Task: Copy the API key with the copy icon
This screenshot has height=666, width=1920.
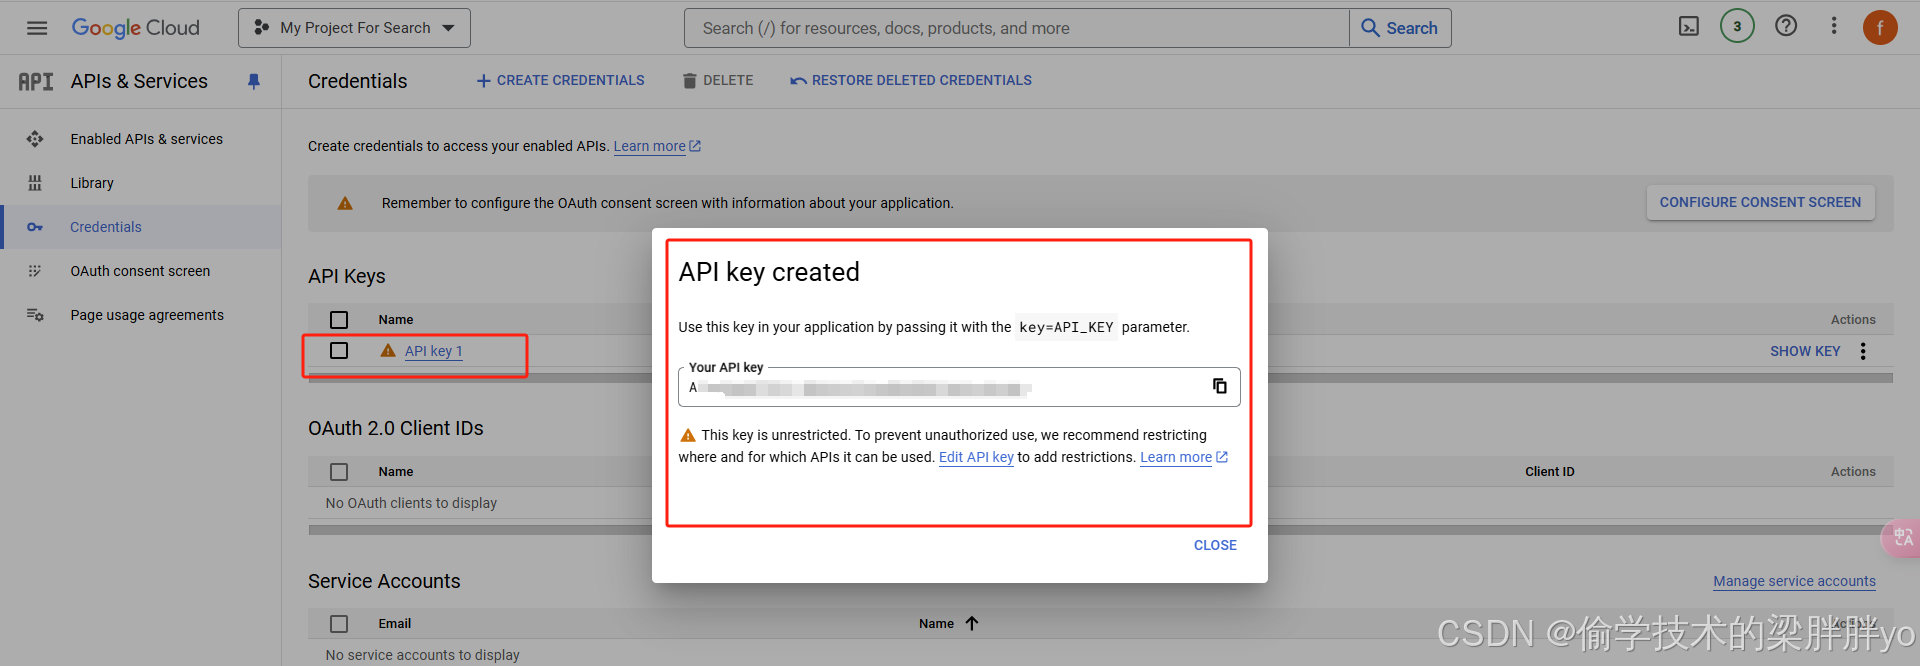Action: pos(1219,386)
